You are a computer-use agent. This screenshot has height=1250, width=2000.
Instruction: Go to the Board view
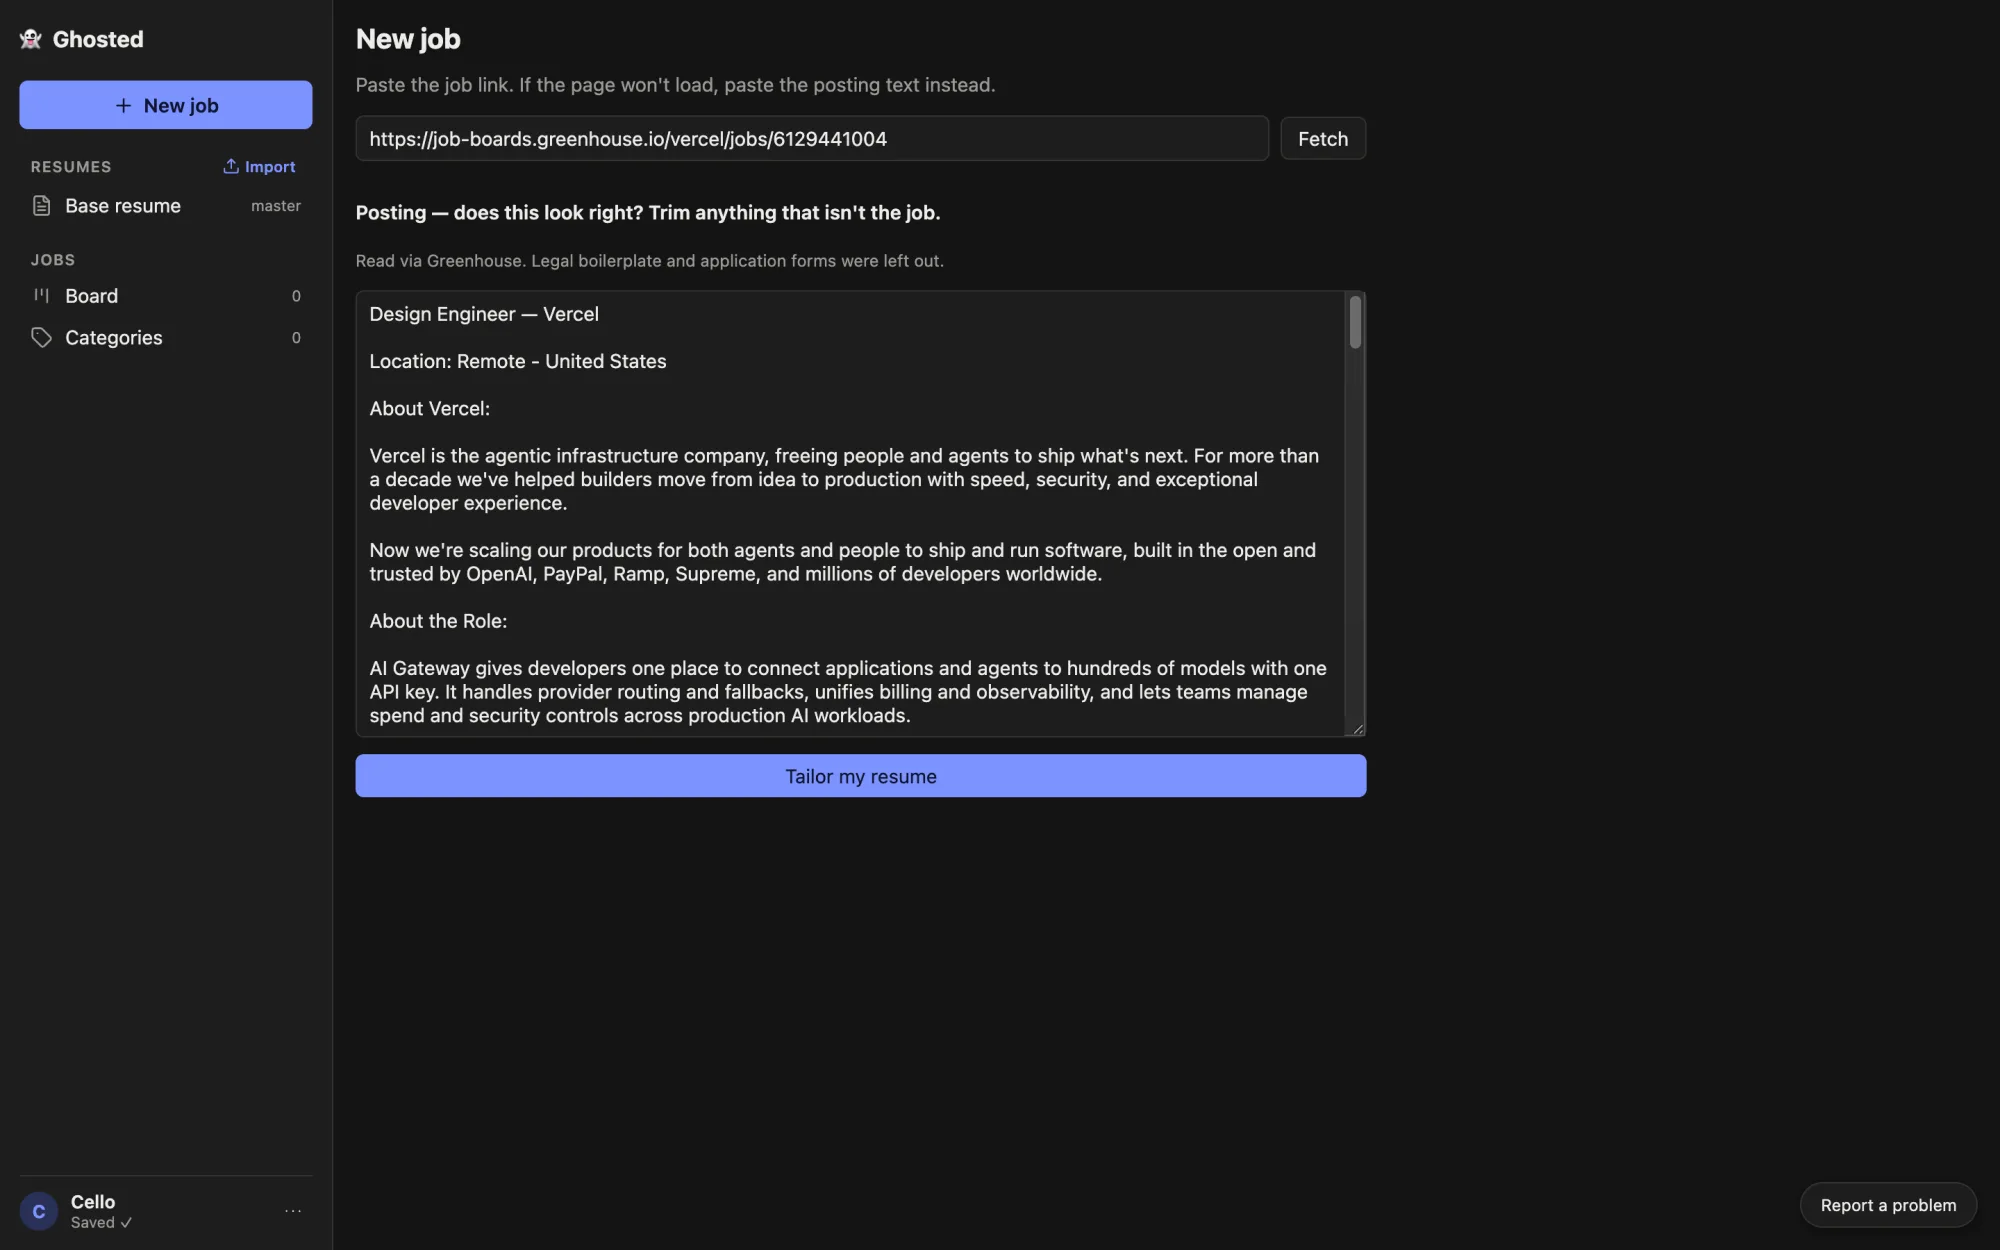166,296
